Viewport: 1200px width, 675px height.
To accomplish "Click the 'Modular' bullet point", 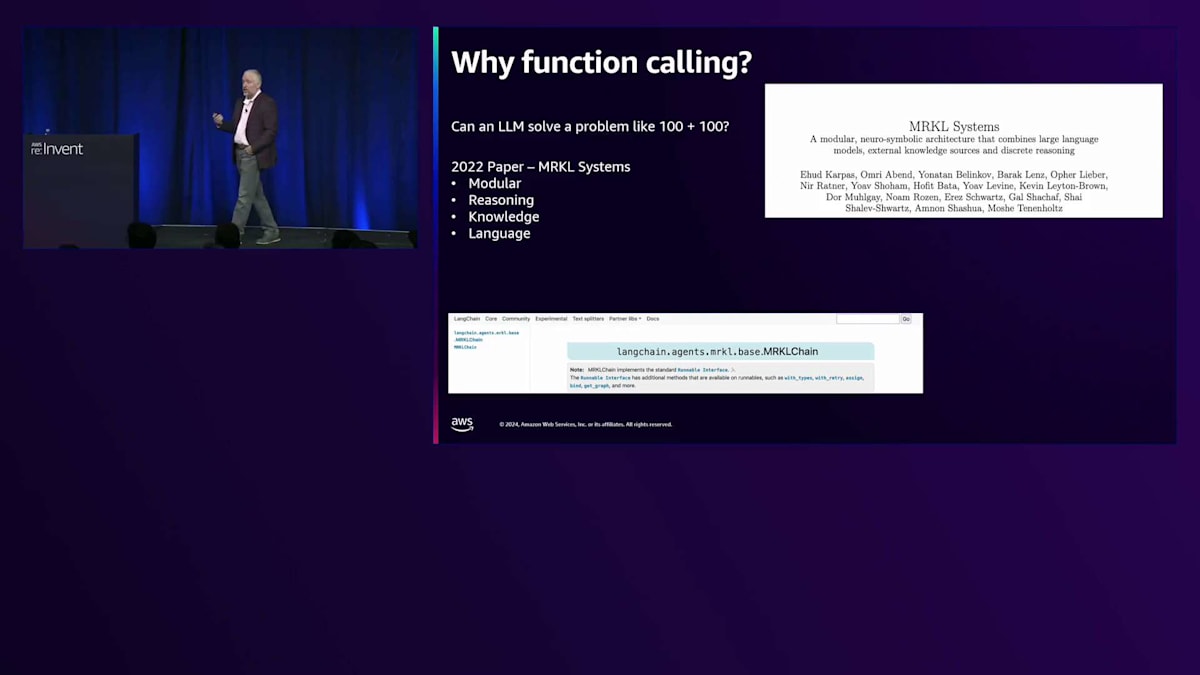I will pos(494,183).
